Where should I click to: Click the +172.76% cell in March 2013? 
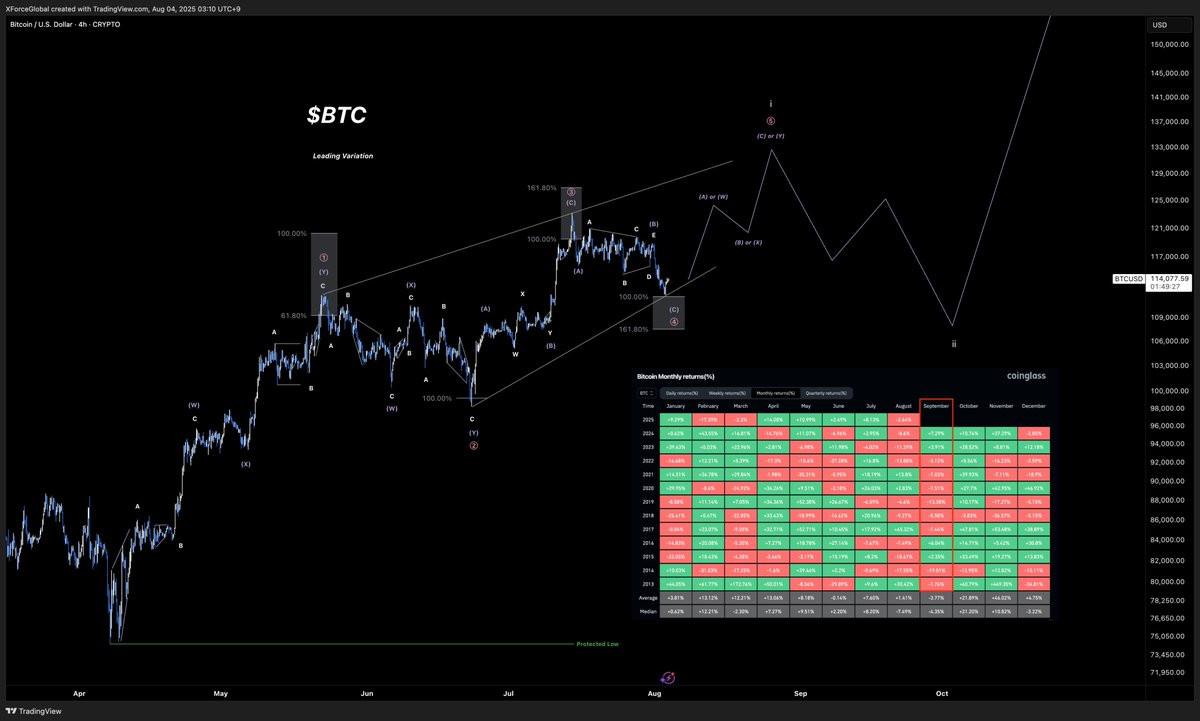click(x=741, y=584)
